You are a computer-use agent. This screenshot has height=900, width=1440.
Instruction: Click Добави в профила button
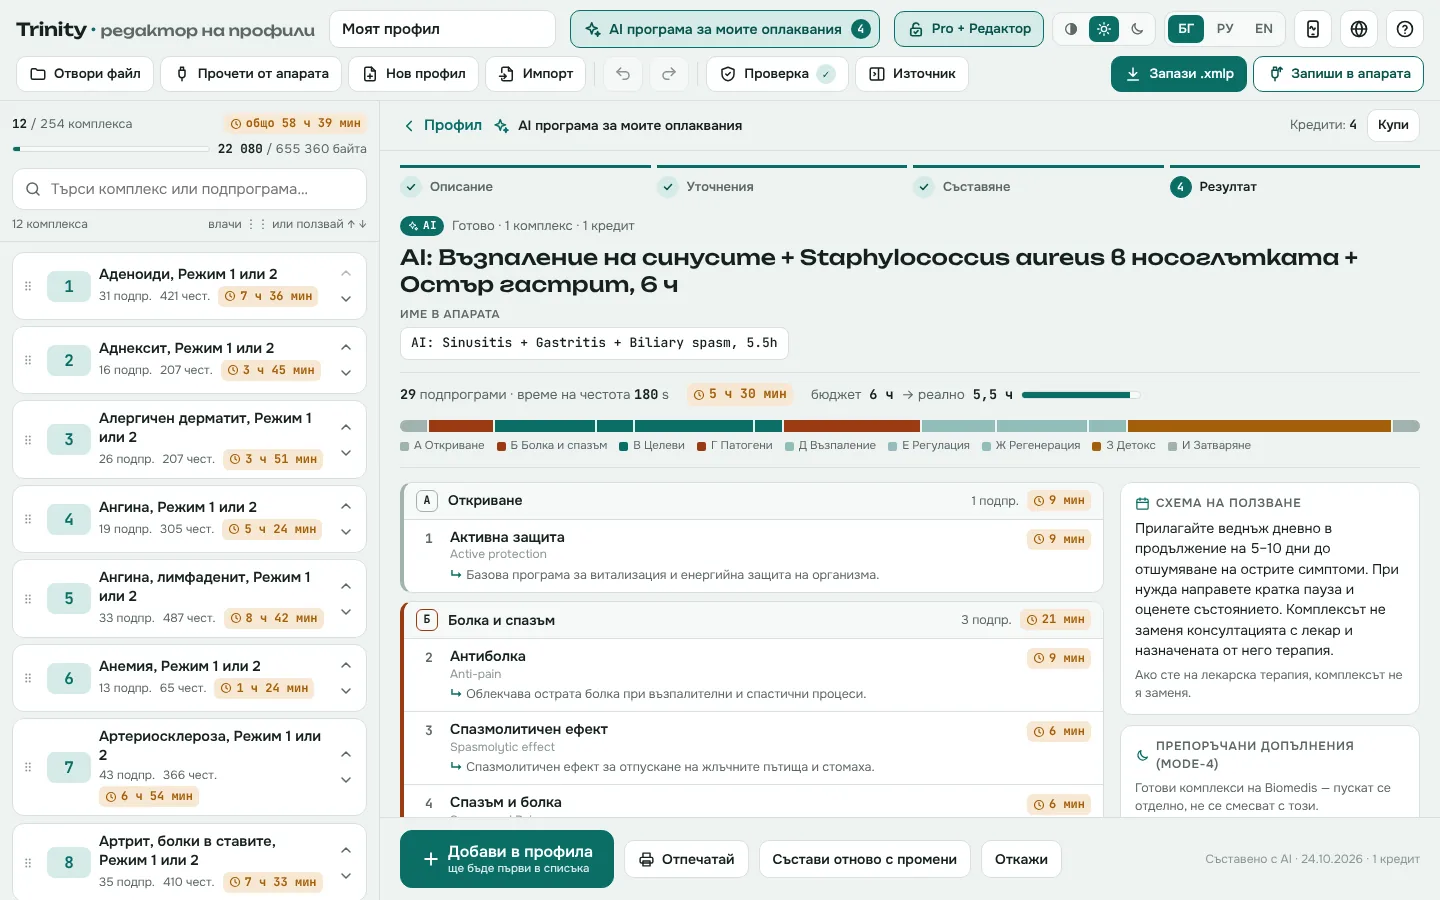507,859
